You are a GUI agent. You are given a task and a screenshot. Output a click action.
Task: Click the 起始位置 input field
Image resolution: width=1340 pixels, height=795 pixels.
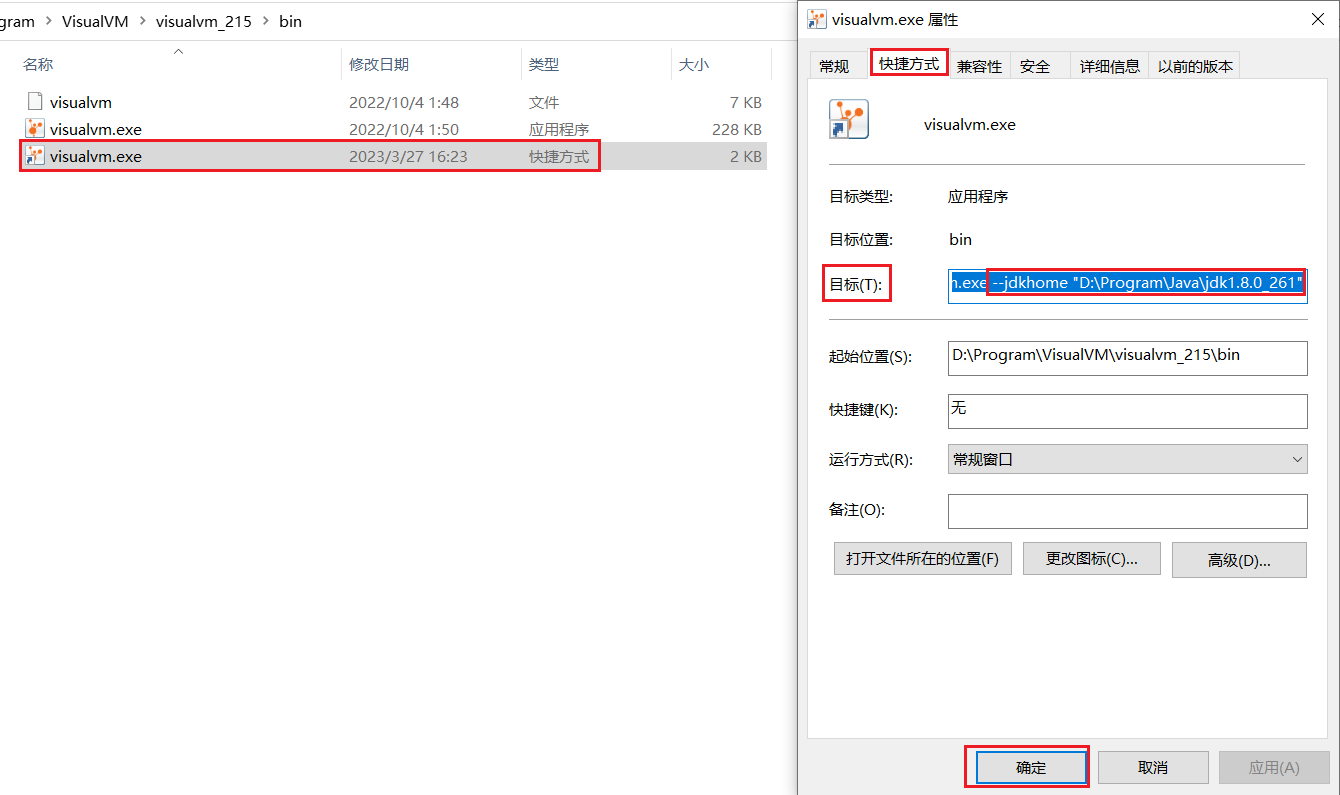[x=1127, y=357]
